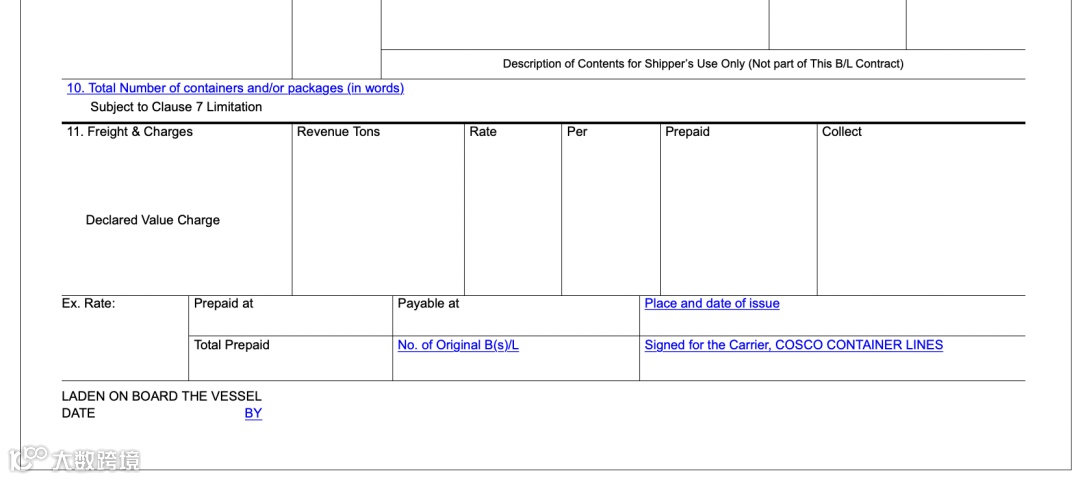Click the 'Per' column header

577,132
